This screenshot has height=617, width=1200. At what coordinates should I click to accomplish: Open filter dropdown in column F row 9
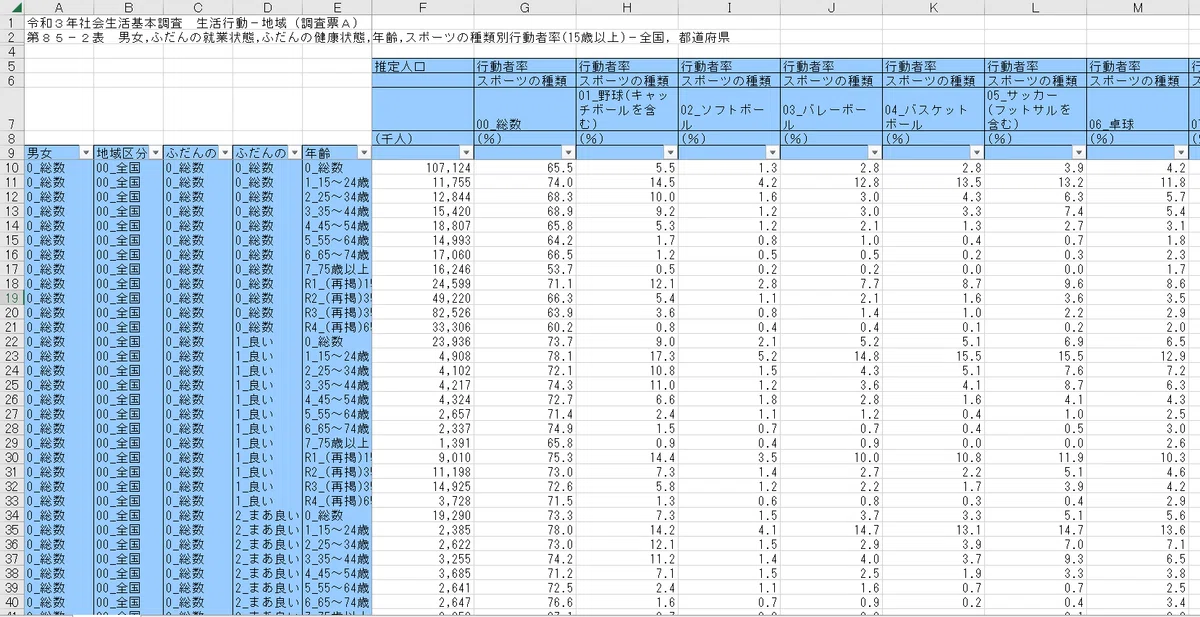(x=465, y=153)
